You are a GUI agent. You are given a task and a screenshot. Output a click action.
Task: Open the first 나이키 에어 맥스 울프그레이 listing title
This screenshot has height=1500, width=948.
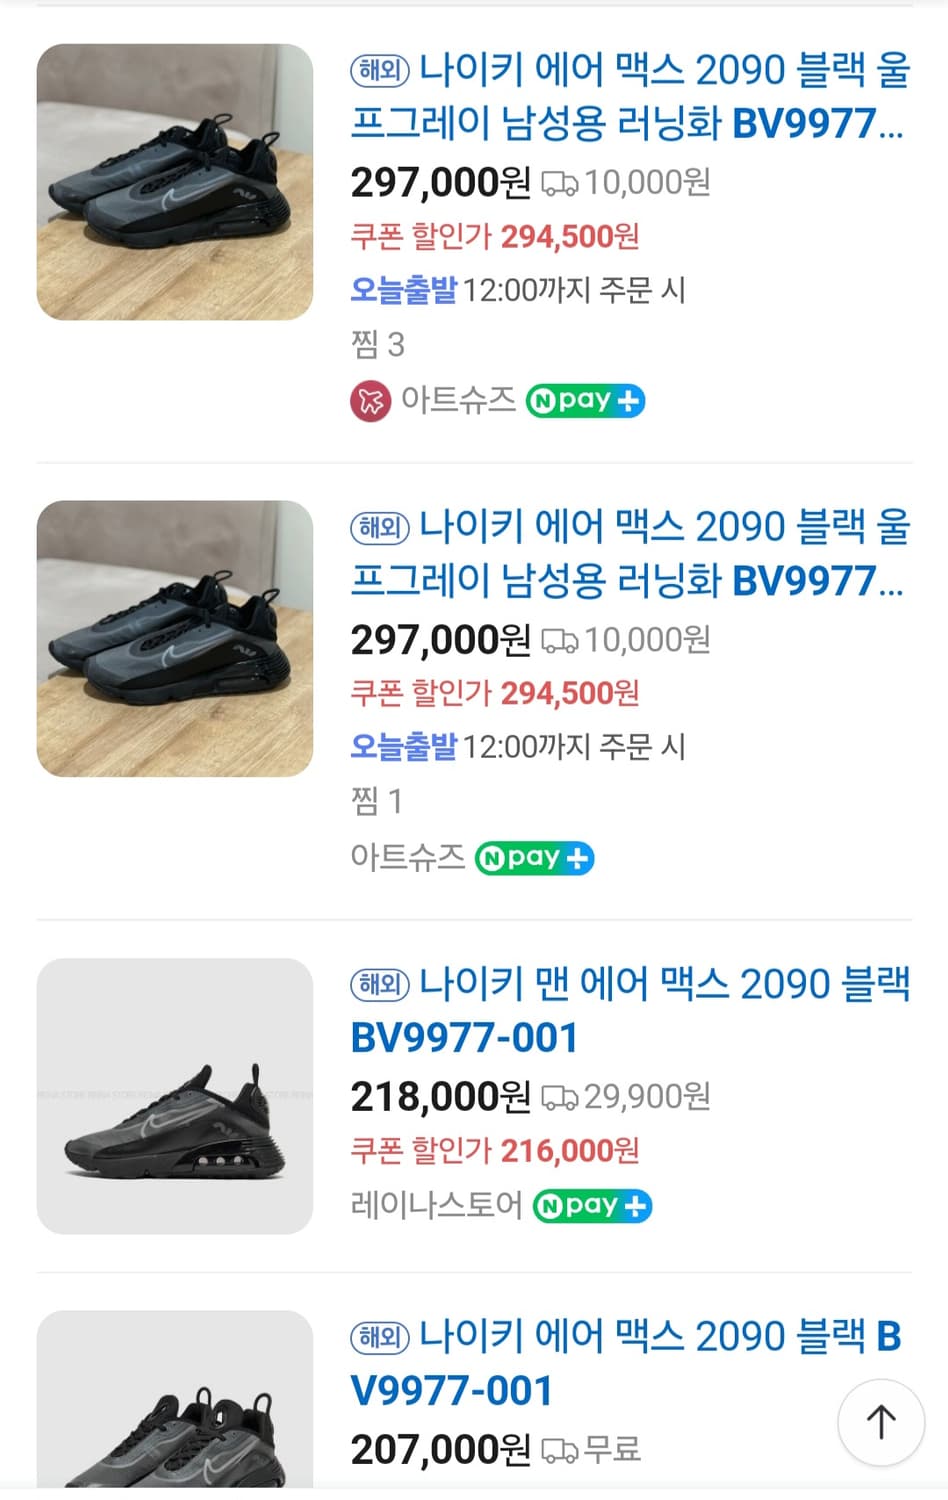(630, 97)
